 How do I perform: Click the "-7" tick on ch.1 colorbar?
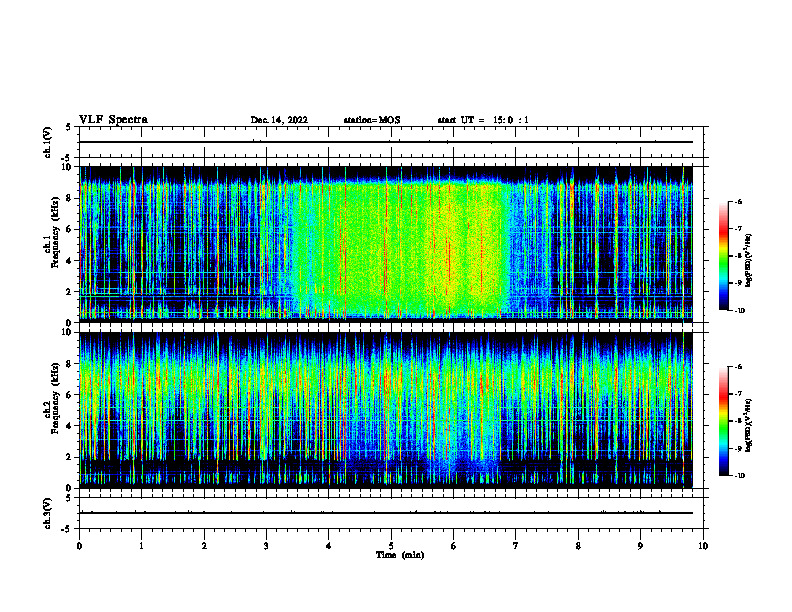pyautogui.click(x=738, y=229)
